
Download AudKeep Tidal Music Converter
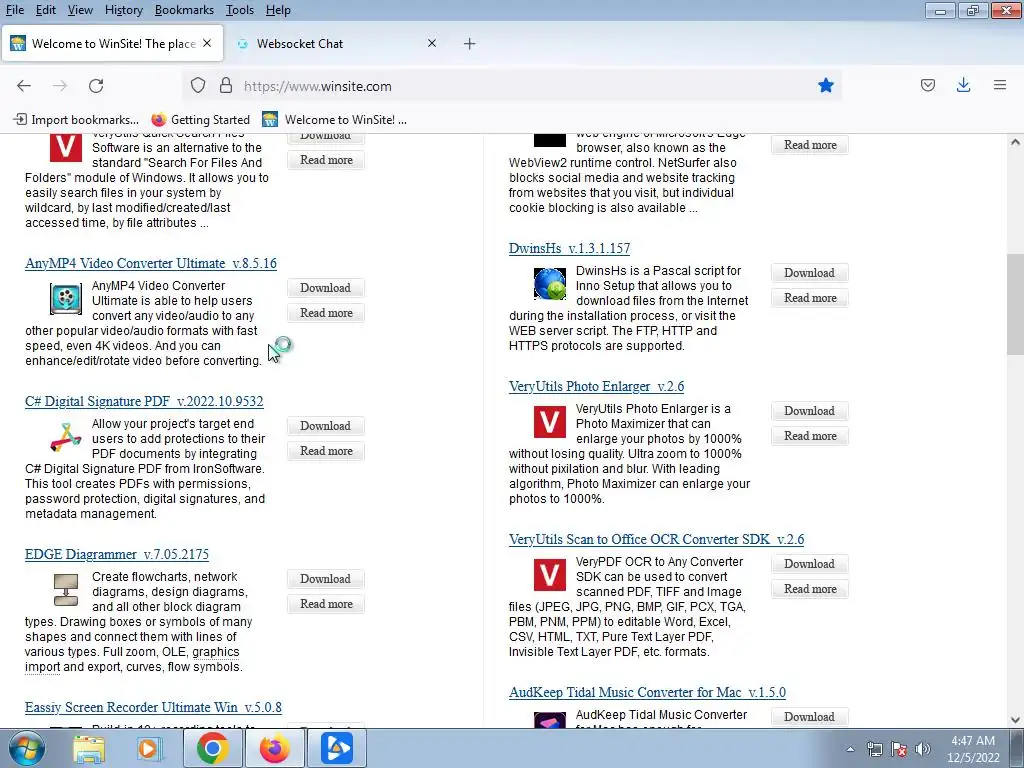[x=809, y=716]
